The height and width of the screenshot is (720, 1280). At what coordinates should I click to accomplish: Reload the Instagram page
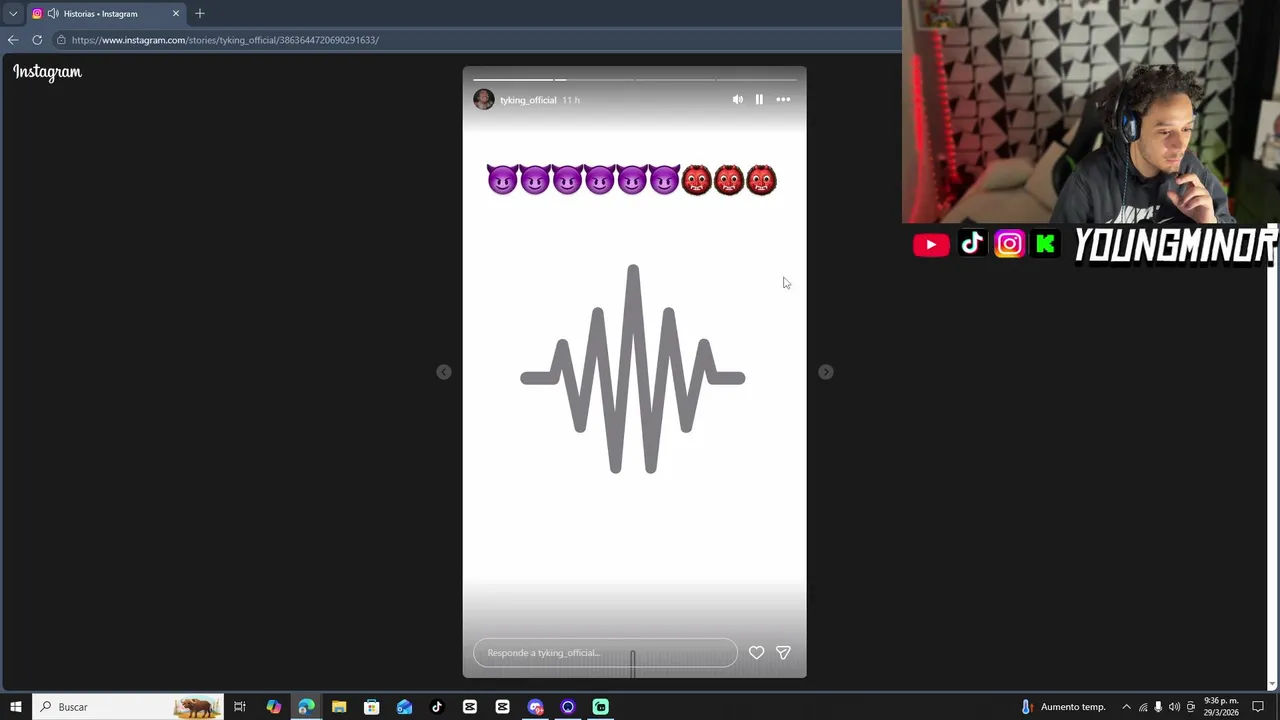(37, 40)
